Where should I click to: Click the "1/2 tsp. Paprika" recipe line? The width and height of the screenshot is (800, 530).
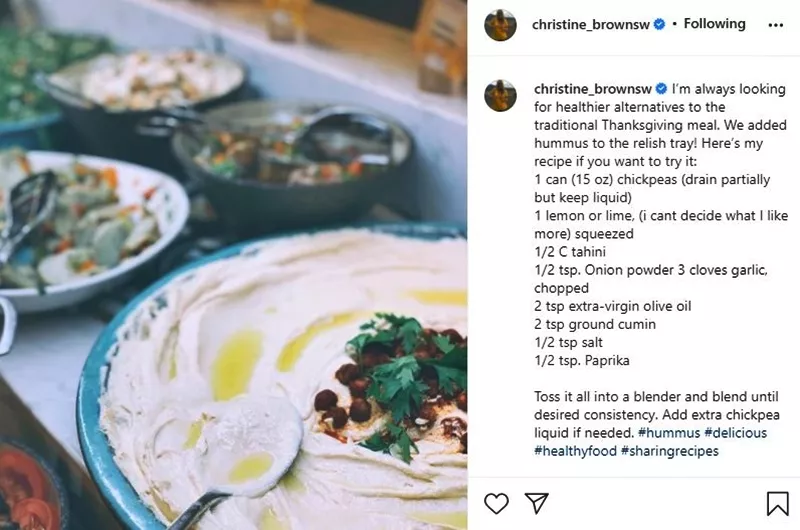[583, 360]
